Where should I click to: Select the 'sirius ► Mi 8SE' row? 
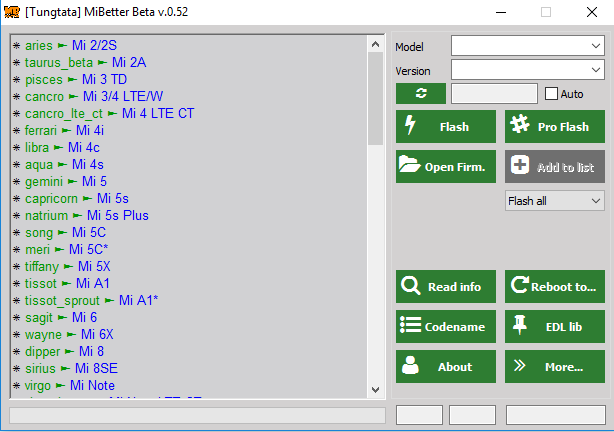[189, 369]
